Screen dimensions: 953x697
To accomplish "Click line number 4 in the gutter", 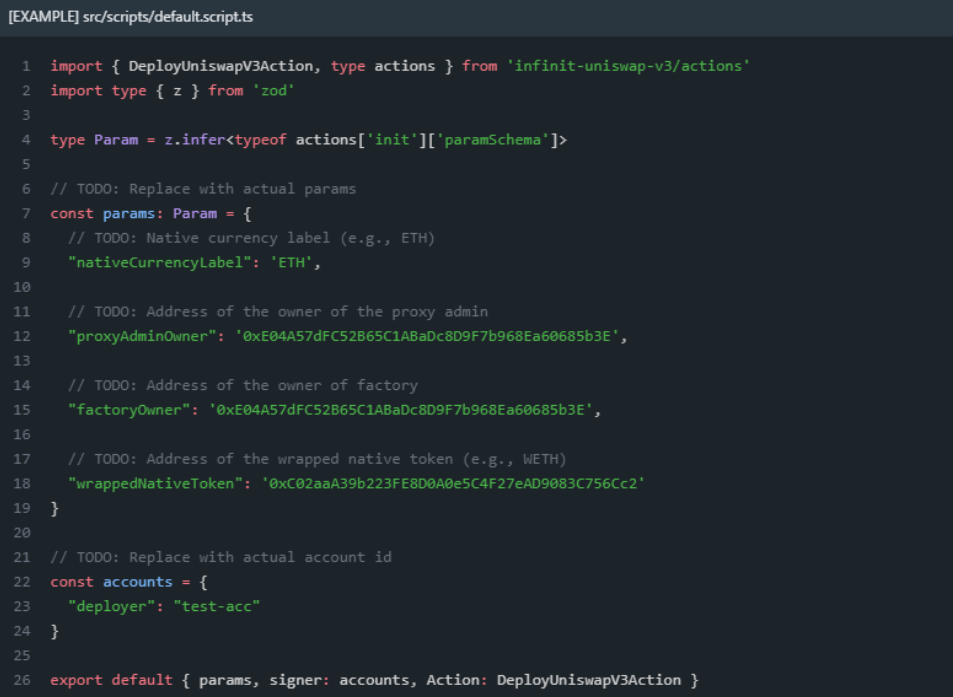I will [26, 140].
